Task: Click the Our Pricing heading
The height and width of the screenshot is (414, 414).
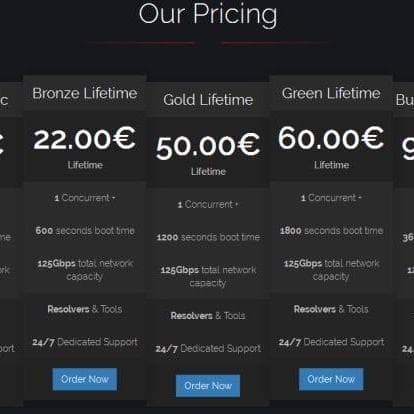Action: [208, 14]
